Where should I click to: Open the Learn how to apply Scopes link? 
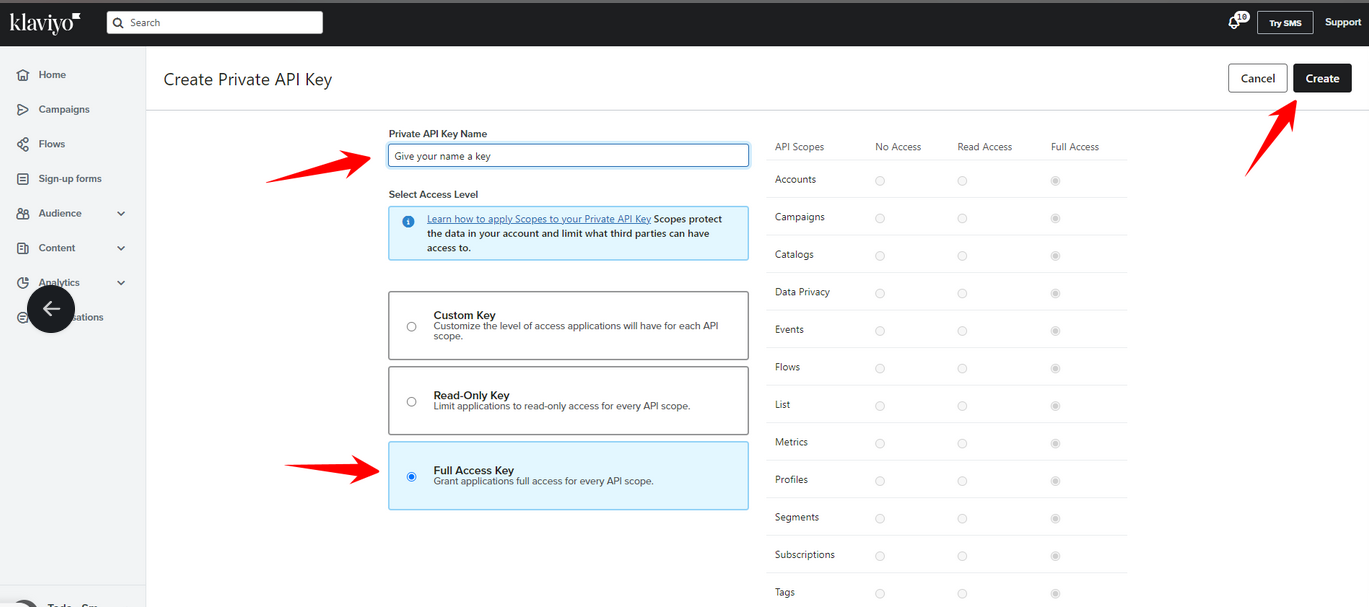(x=539, y=219)
